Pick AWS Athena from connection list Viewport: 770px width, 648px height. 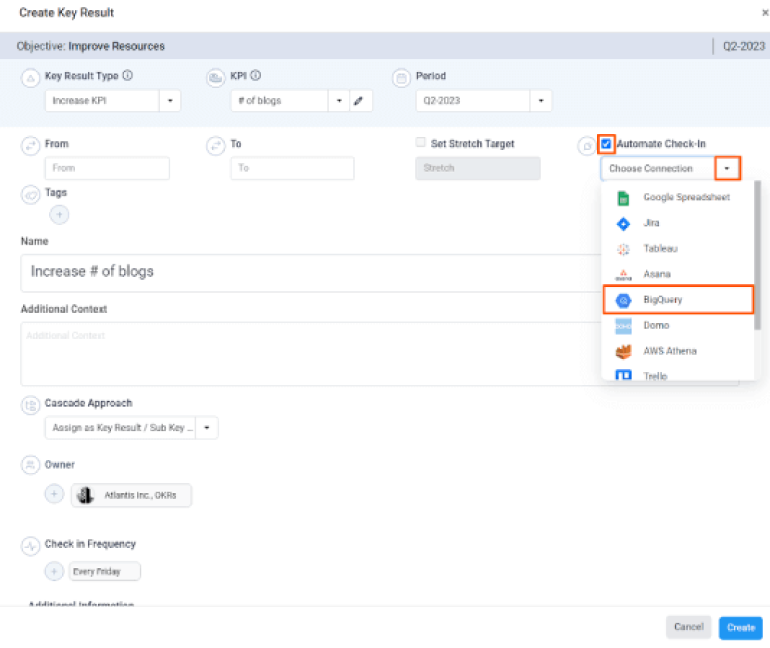point(678,351)
